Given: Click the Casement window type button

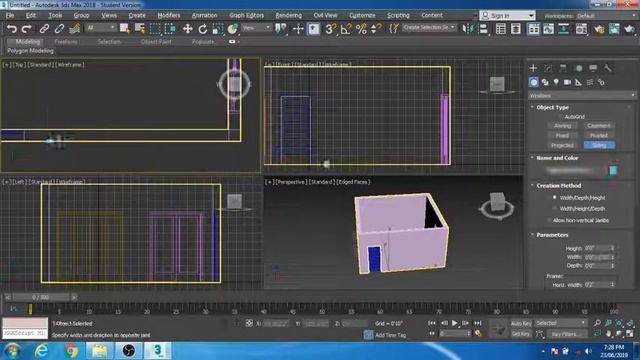Looking at the screenshot, I should (x=599, y=126).
